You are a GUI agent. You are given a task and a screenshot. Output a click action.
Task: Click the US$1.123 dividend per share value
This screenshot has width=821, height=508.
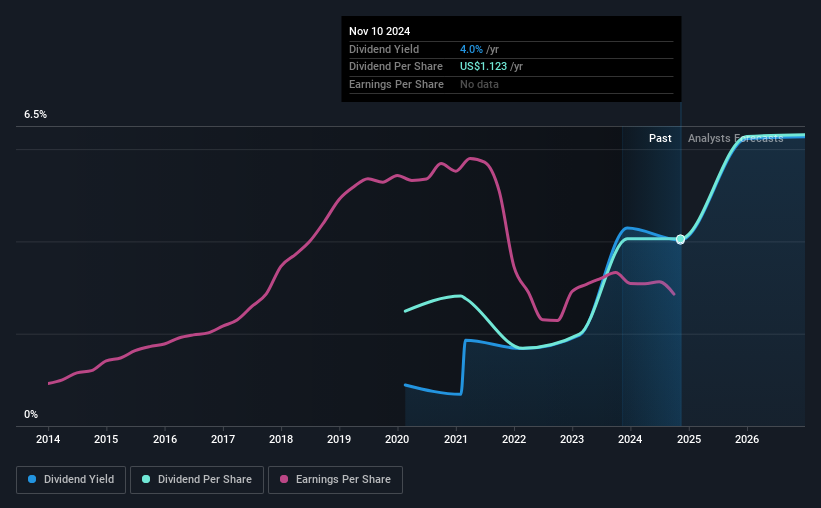tap(483, 67)
